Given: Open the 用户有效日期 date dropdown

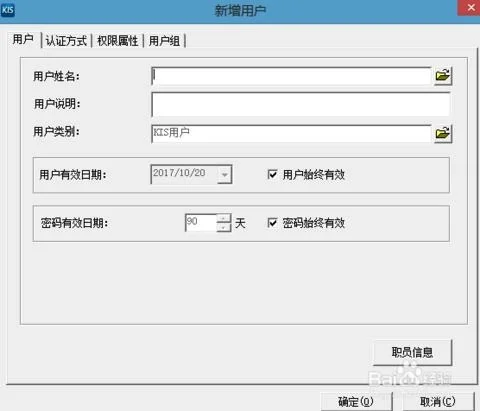Looking at the screenshot, I should (225, 174).
